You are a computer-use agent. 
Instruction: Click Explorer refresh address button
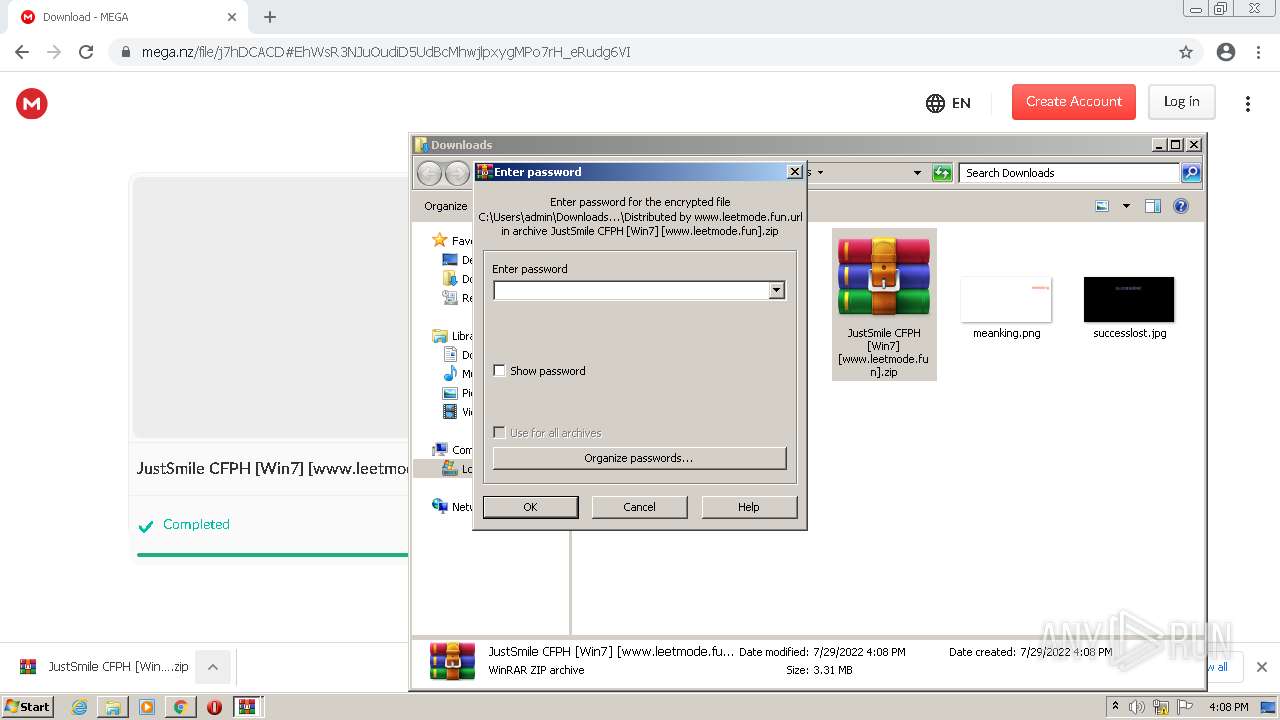coord(942,173)
